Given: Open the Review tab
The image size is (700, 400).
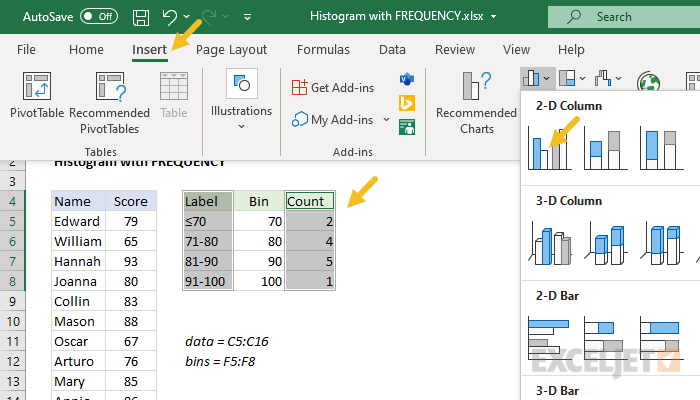Looking at the screenshot, I should tap(455, 50).
